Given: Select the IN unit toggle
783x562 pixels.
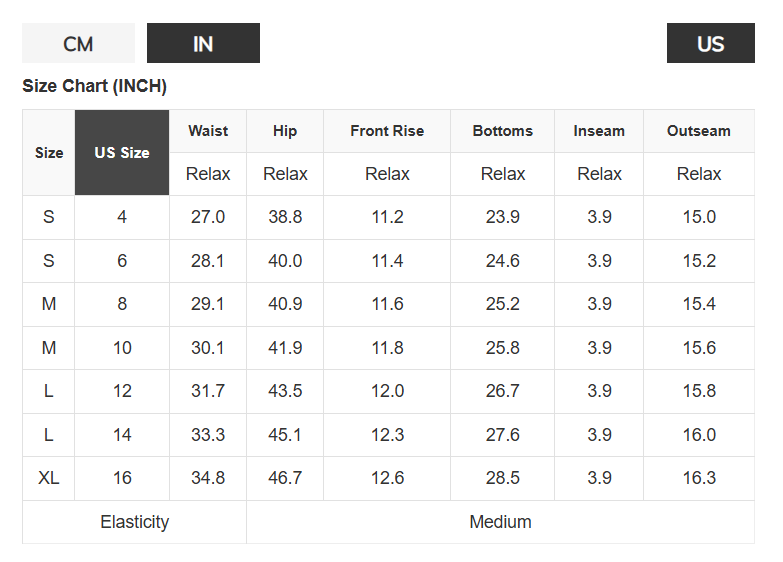Looking at the screenshot, I should (203, 43).
